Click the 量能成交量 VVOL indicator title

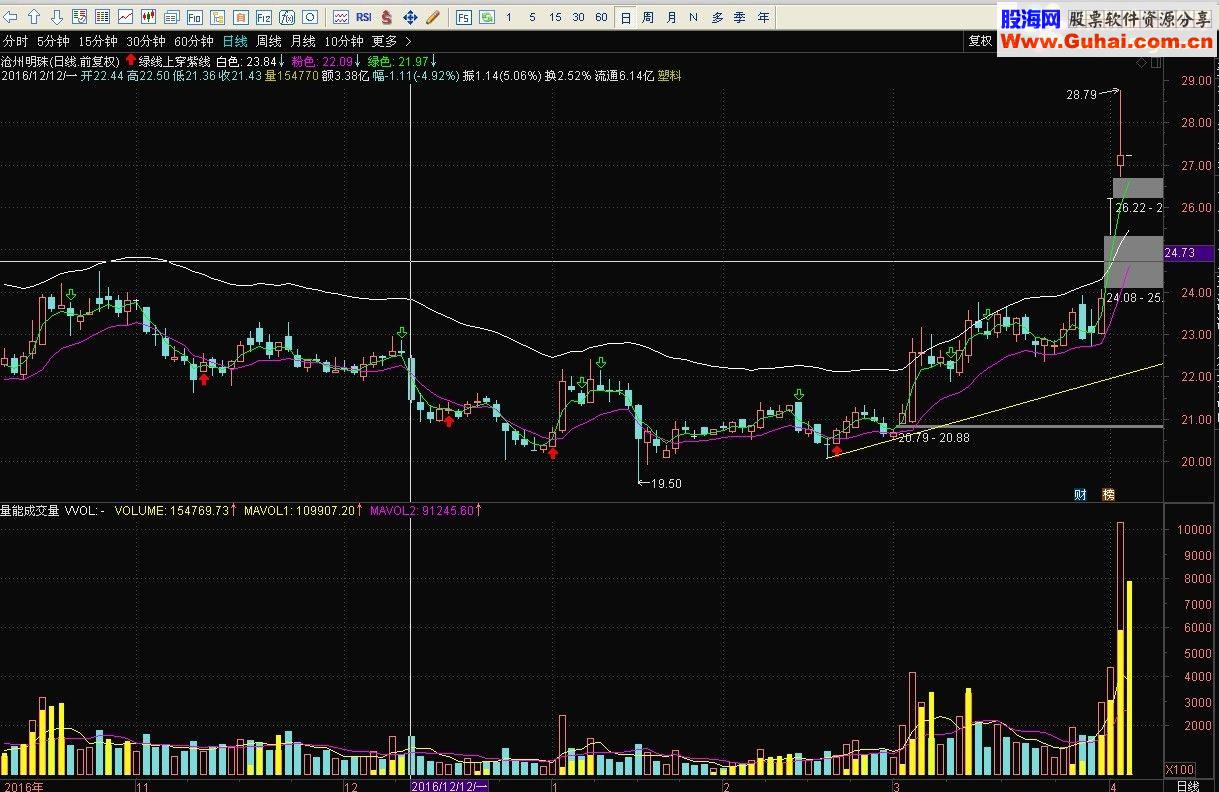[x=52, y=510]
